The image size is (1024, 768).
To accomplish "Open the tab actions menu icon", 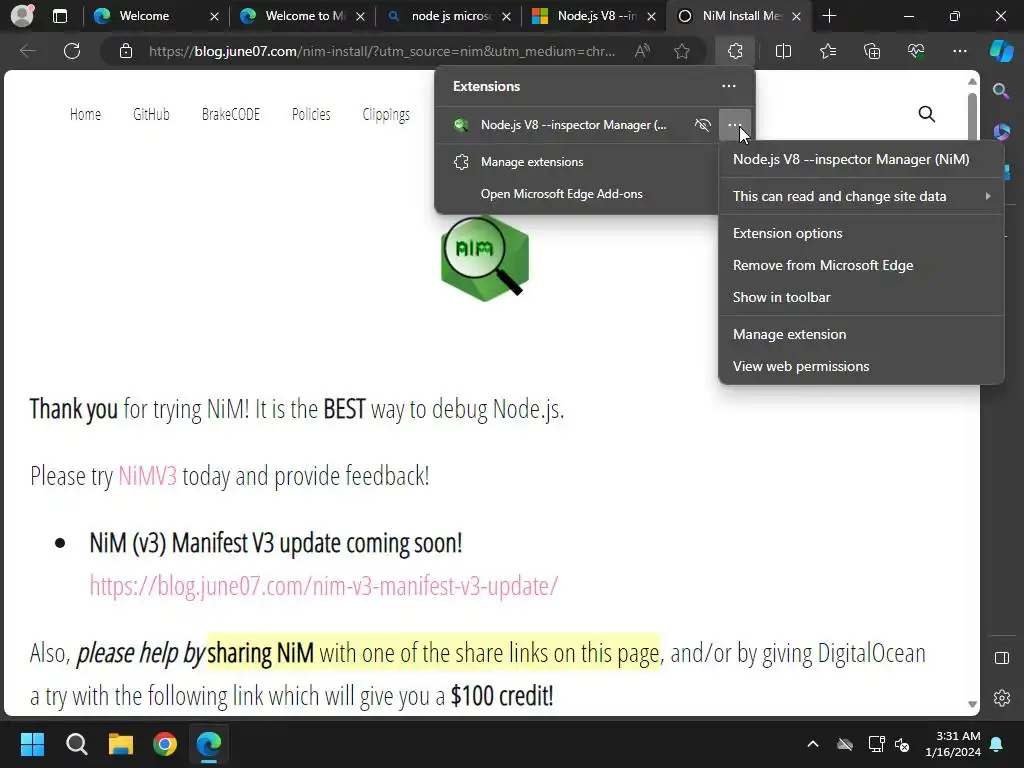I will [x=60, y=16].
